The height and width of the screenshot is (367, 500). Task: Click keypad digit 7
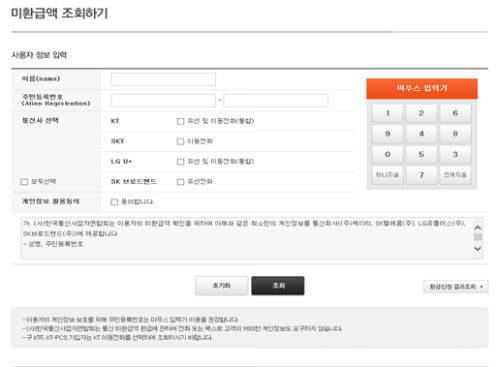pyautogui.click(x=421, y=175)
